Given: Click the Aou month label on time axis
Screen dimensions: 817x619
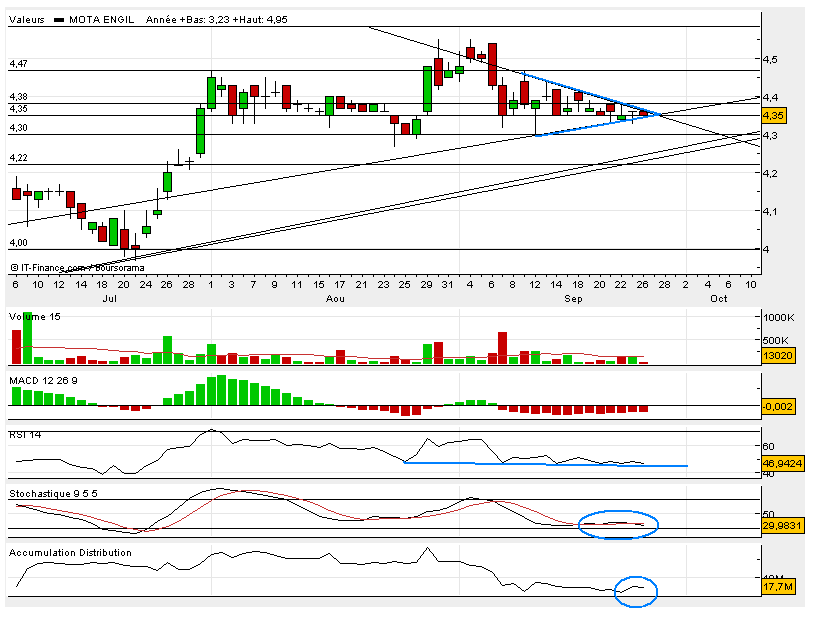Looking at the screenshot, I should (x=335, y=299).
